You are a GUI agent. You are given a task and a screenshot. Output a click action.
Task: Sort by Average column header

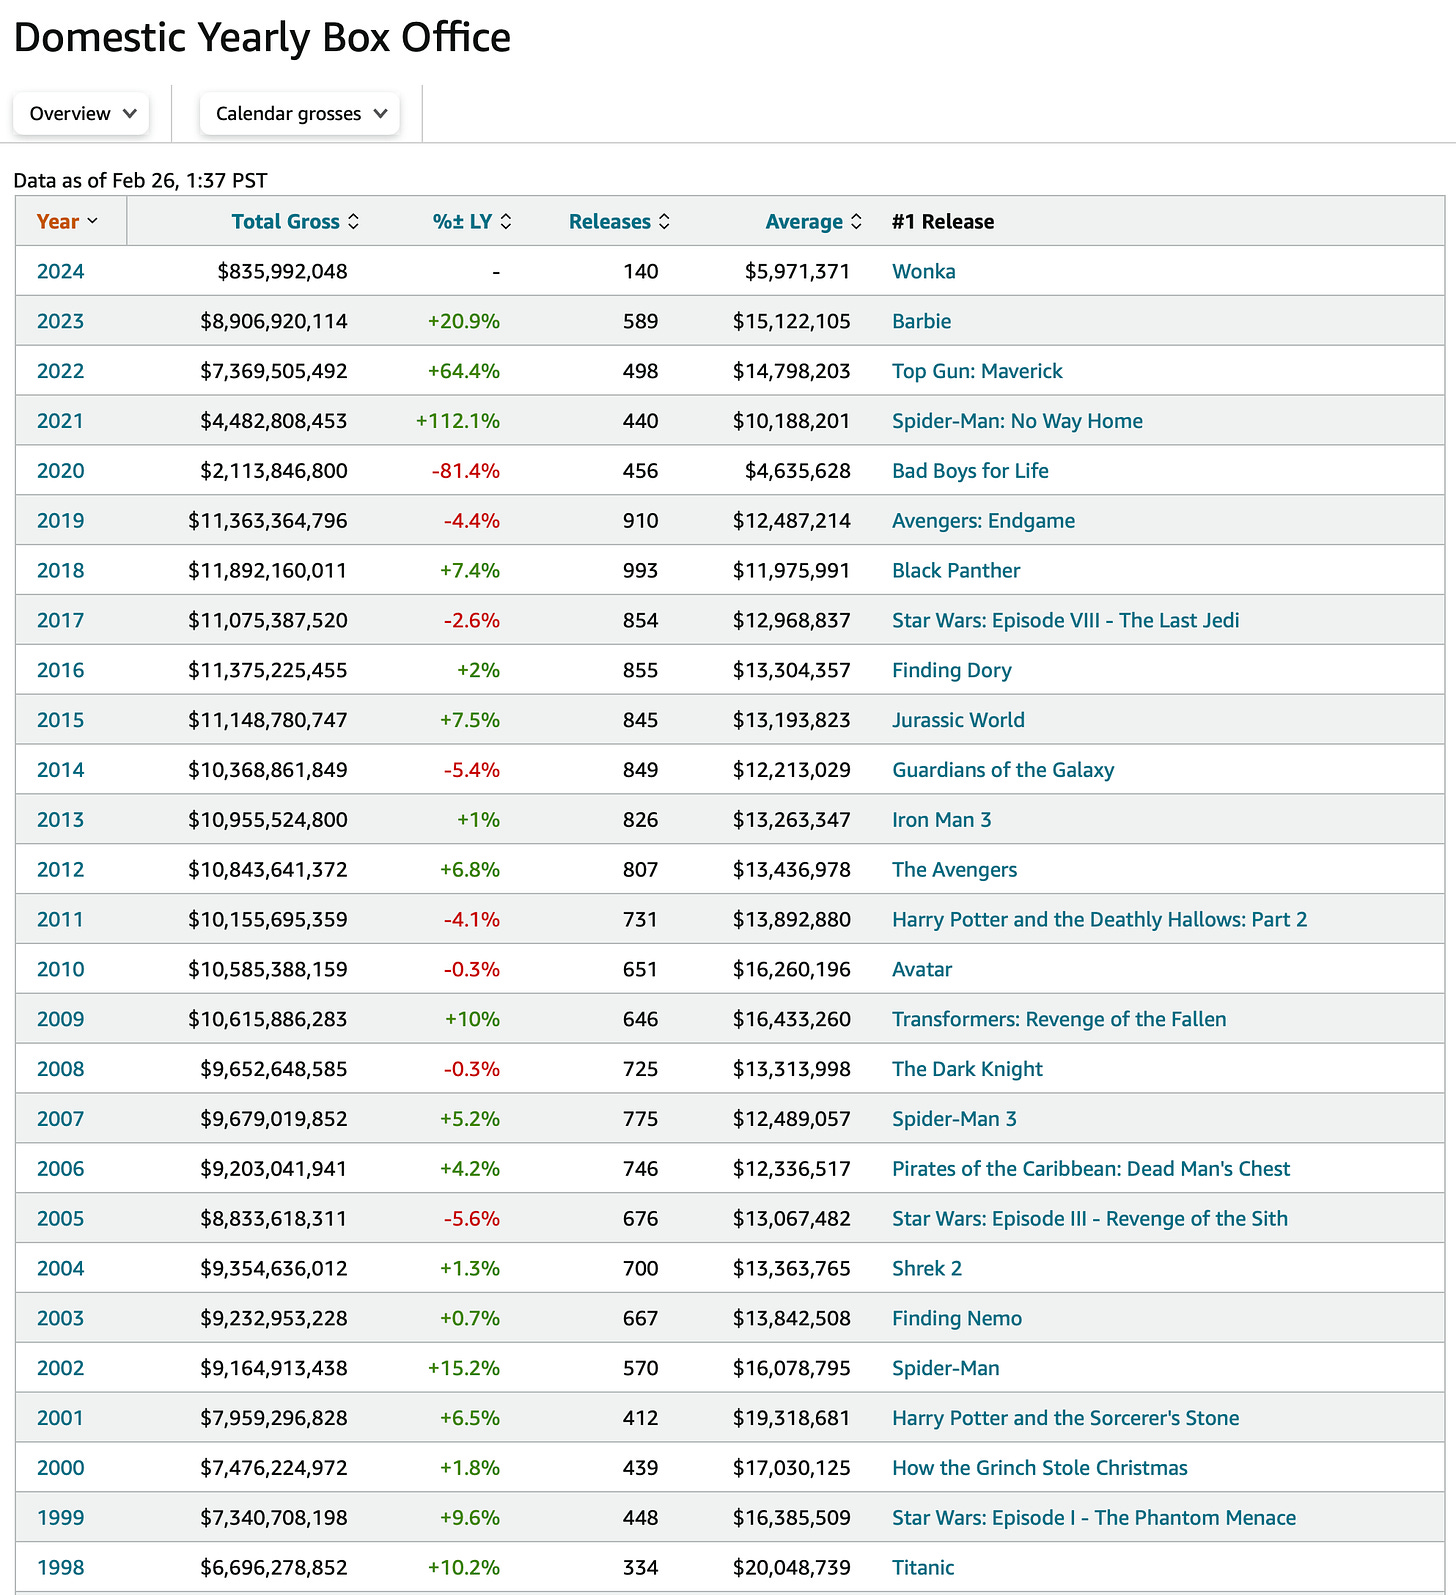813,222
